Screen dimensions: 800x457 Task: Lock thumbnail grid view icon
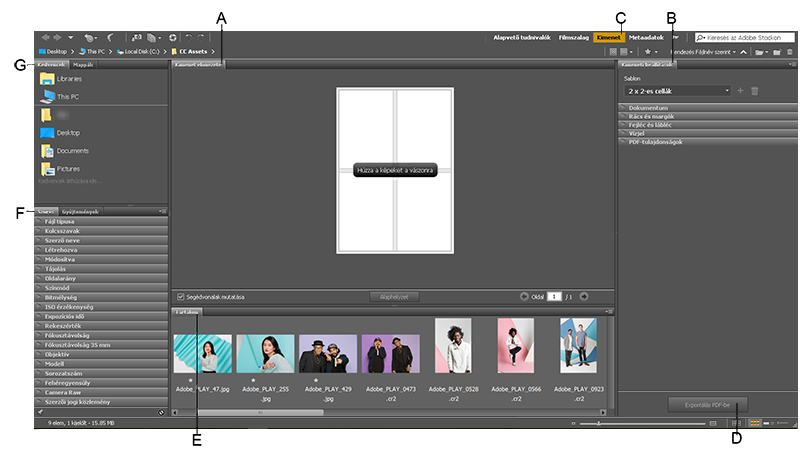click(736, 423)
